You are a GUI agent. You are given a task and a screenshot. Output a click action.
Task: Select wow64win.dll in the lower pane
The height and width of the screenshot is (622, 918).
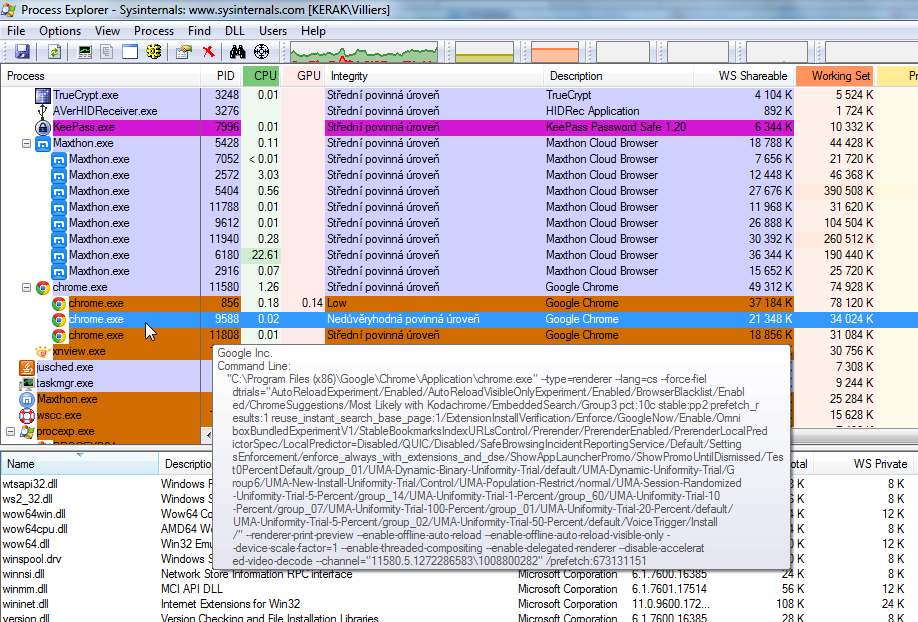34,514
